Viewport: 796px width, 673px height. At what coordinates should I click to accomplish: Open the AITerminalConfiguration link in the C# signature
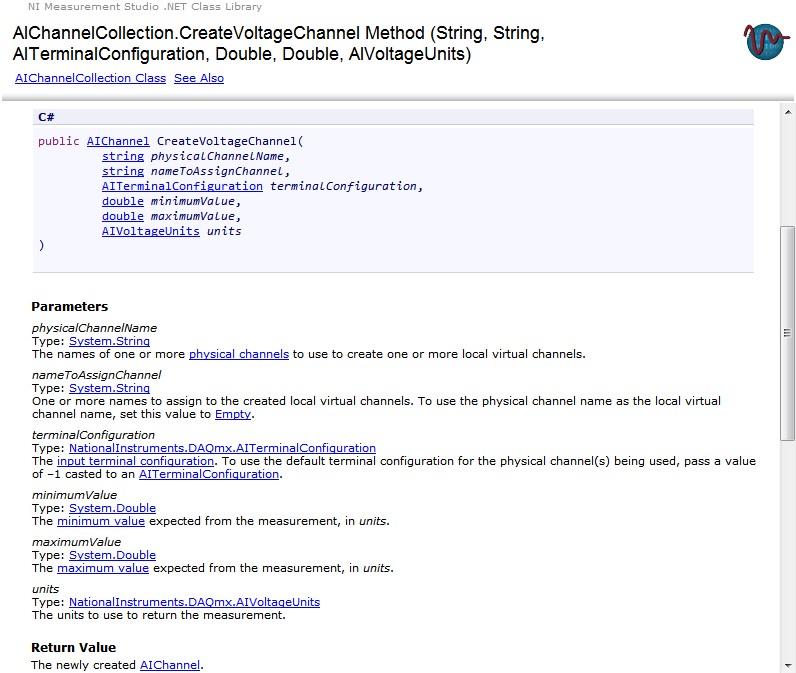coord(182,186)
